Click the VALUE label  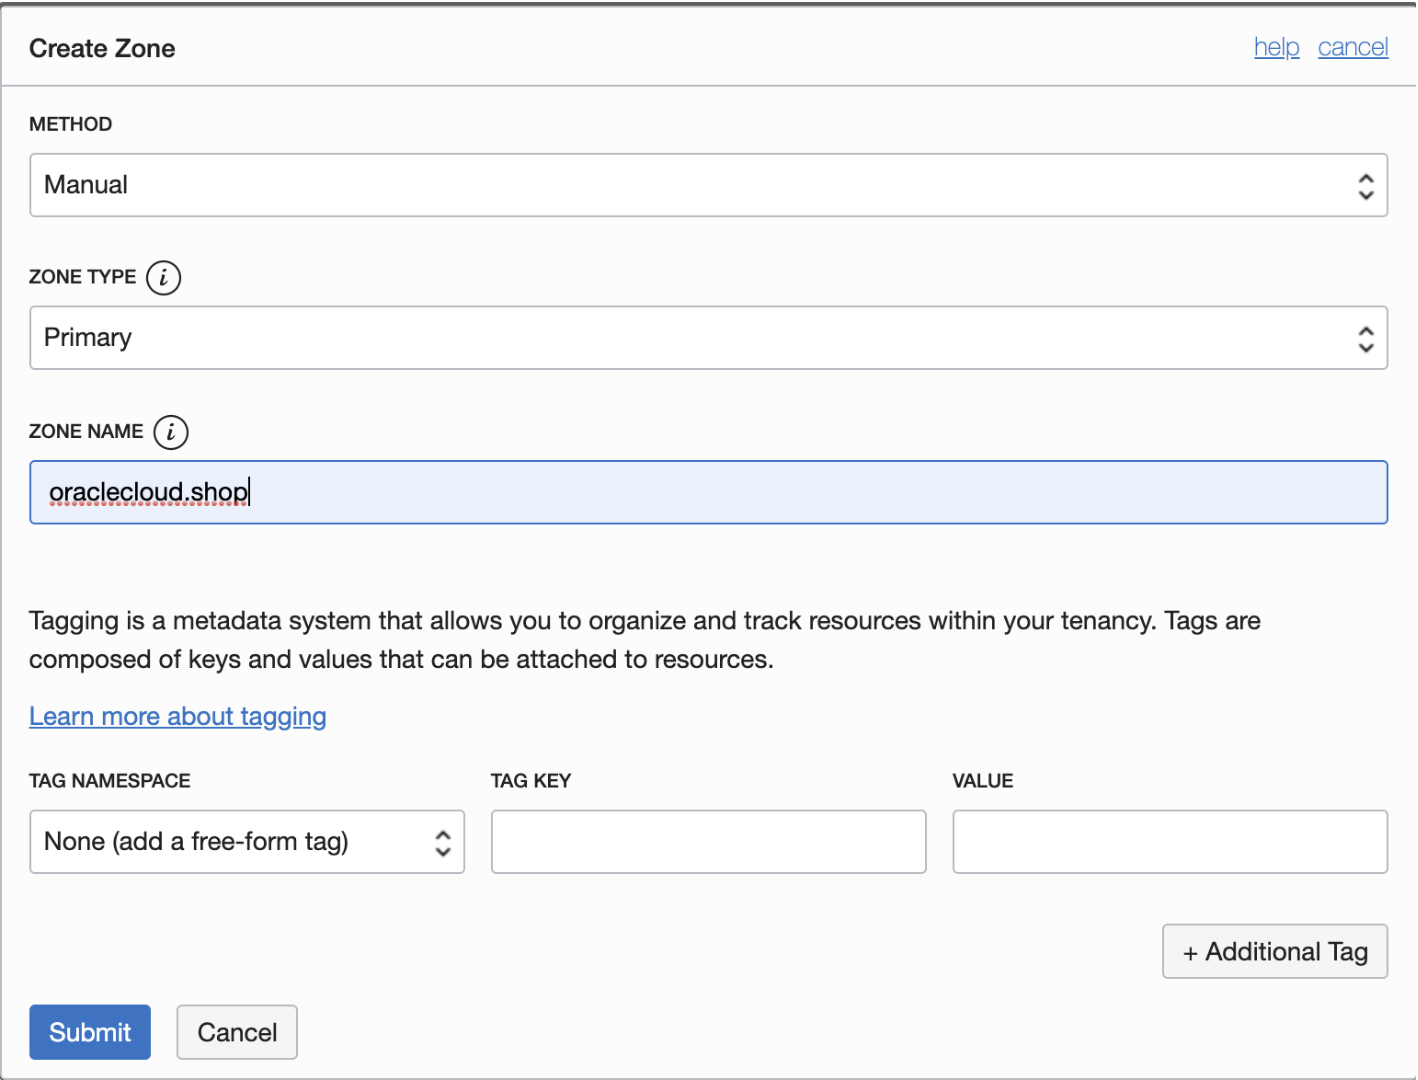(983, 781)
